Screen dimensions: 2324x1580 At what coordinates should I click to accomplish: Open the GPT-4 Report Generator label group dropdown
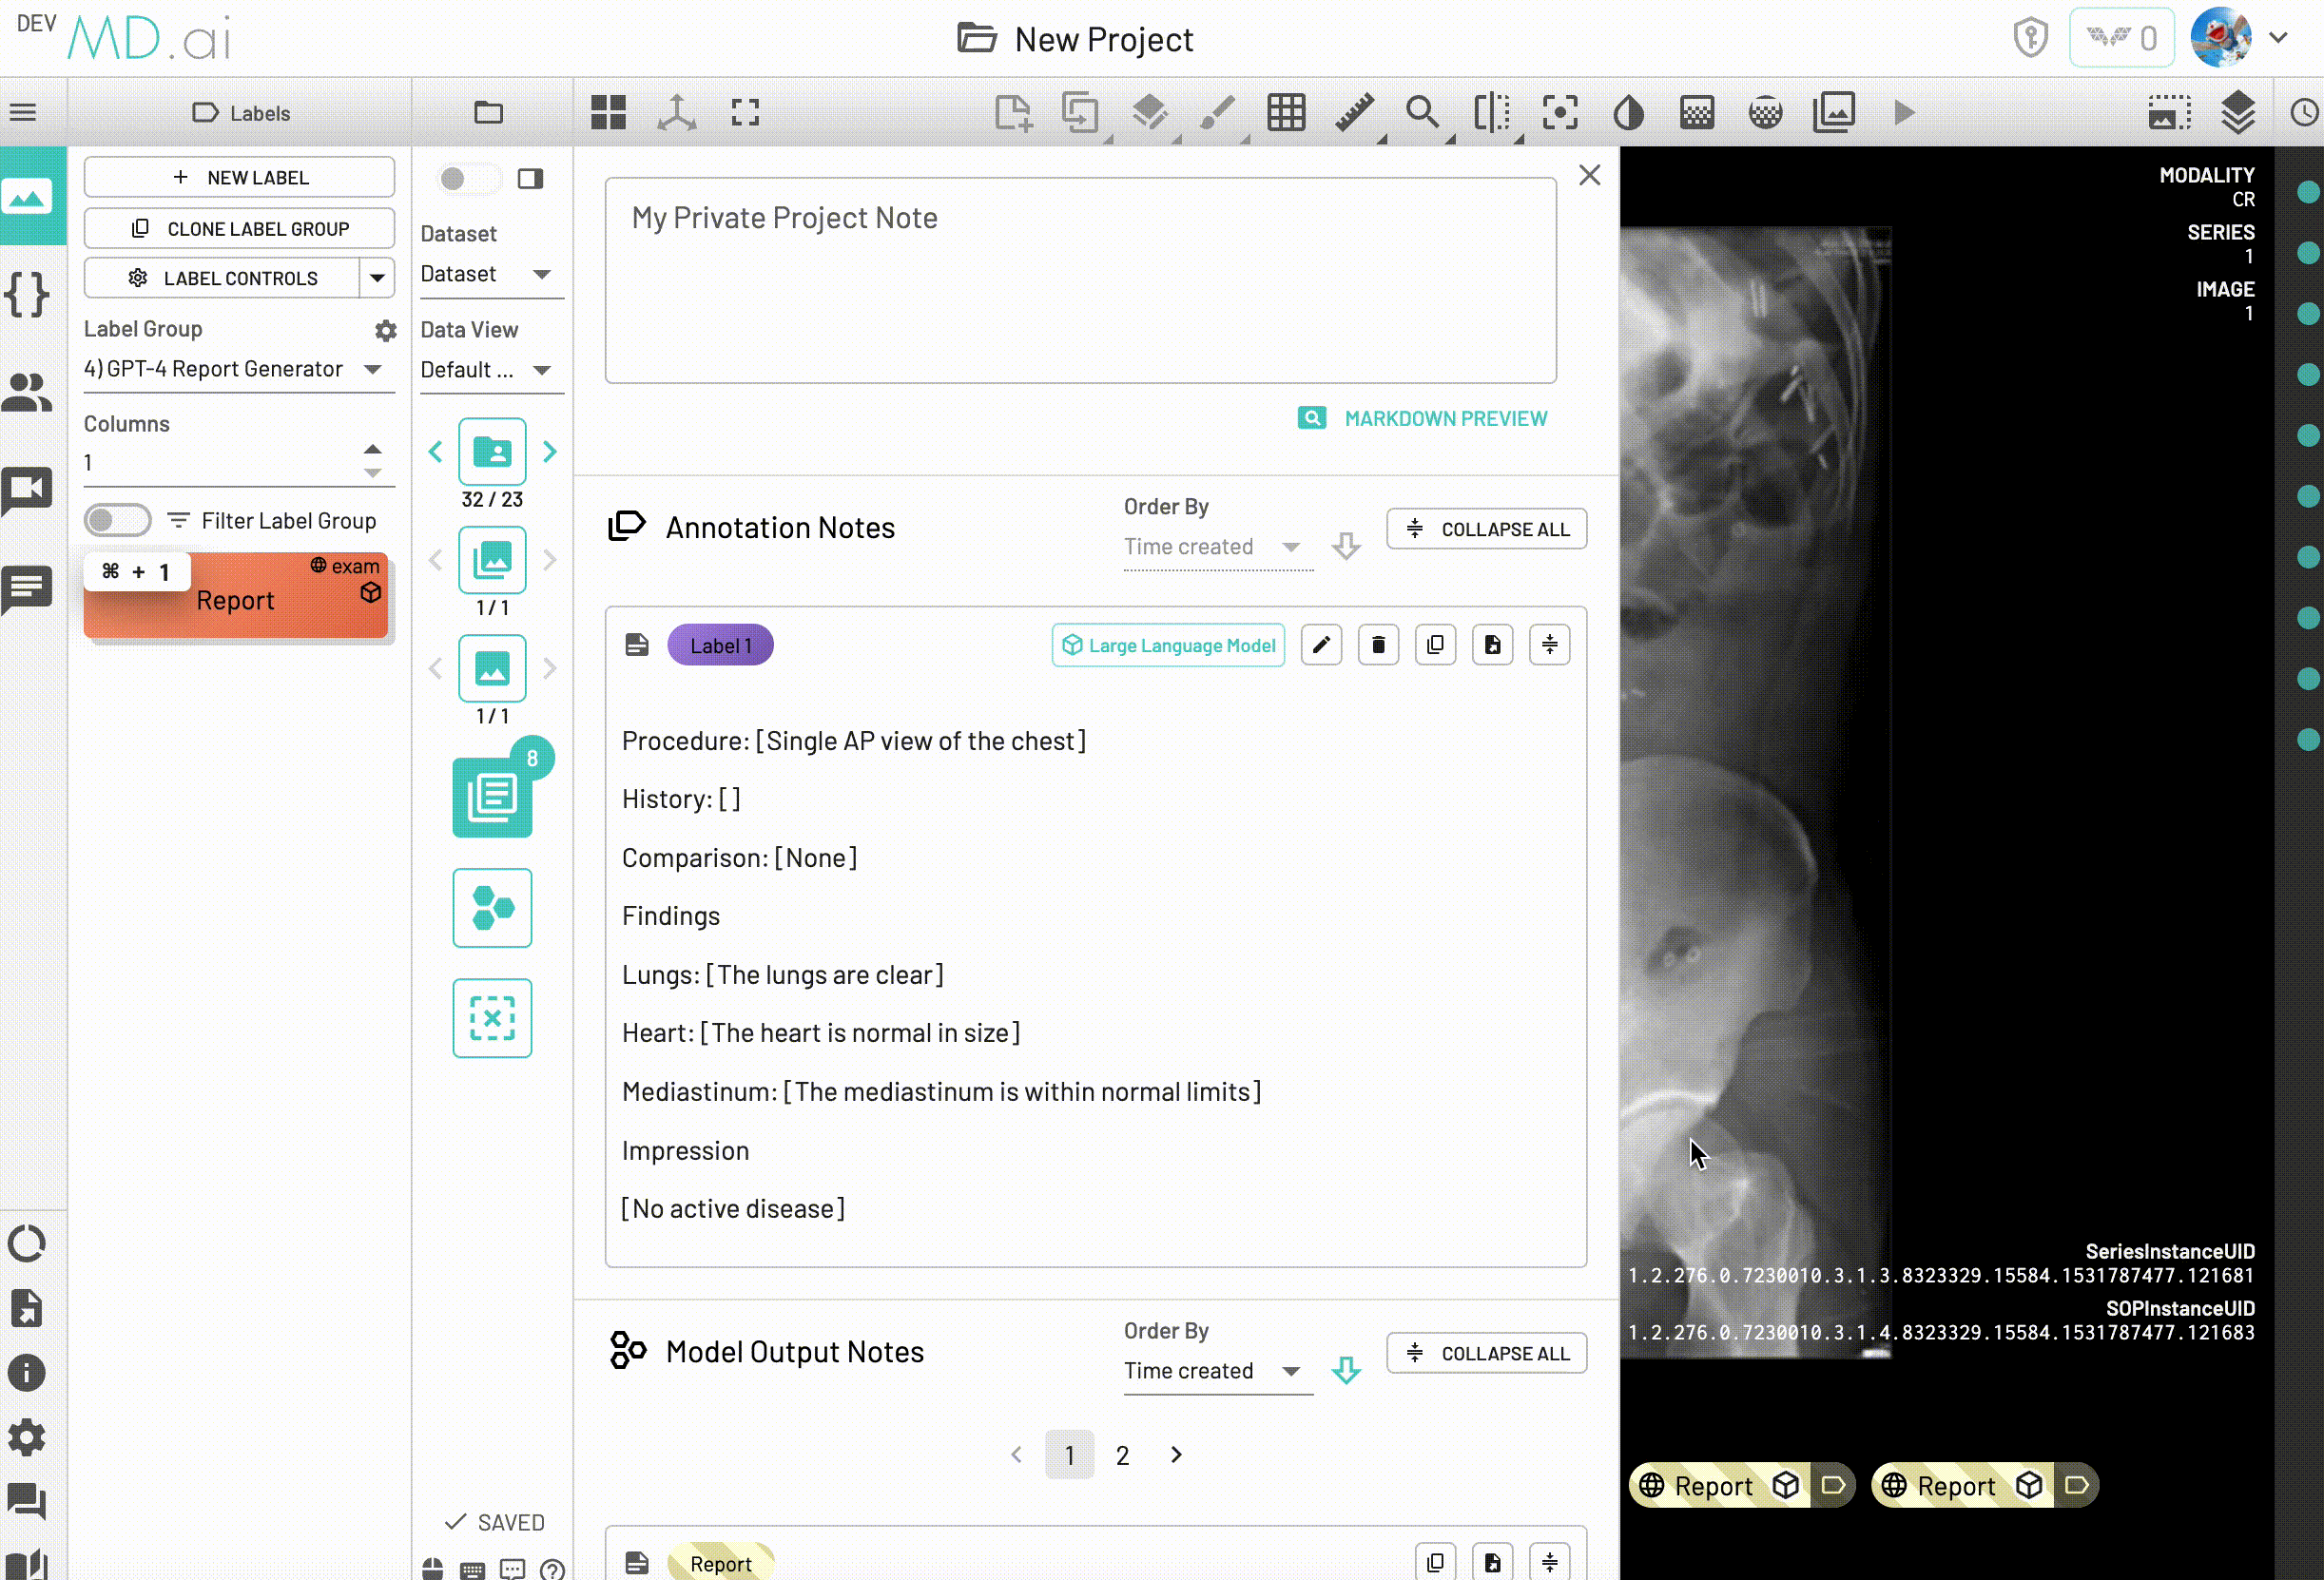[374, 368]
